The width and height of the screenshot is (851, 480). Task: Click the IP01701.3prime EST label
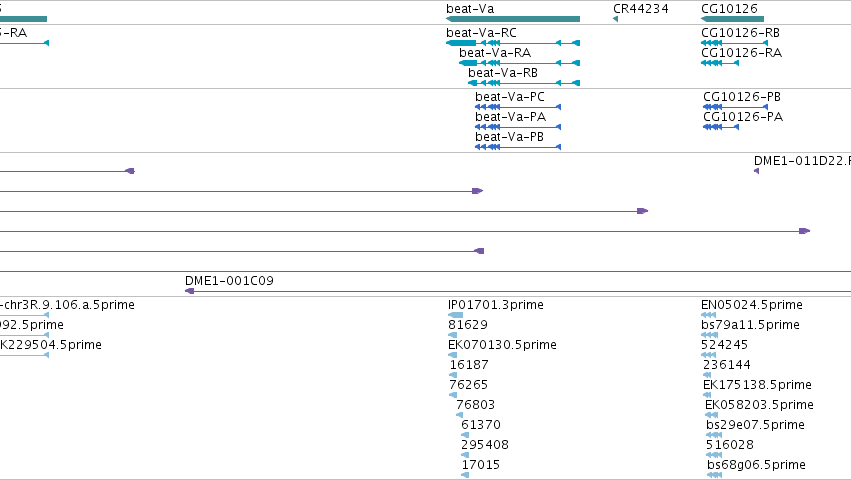coord(496,305)
